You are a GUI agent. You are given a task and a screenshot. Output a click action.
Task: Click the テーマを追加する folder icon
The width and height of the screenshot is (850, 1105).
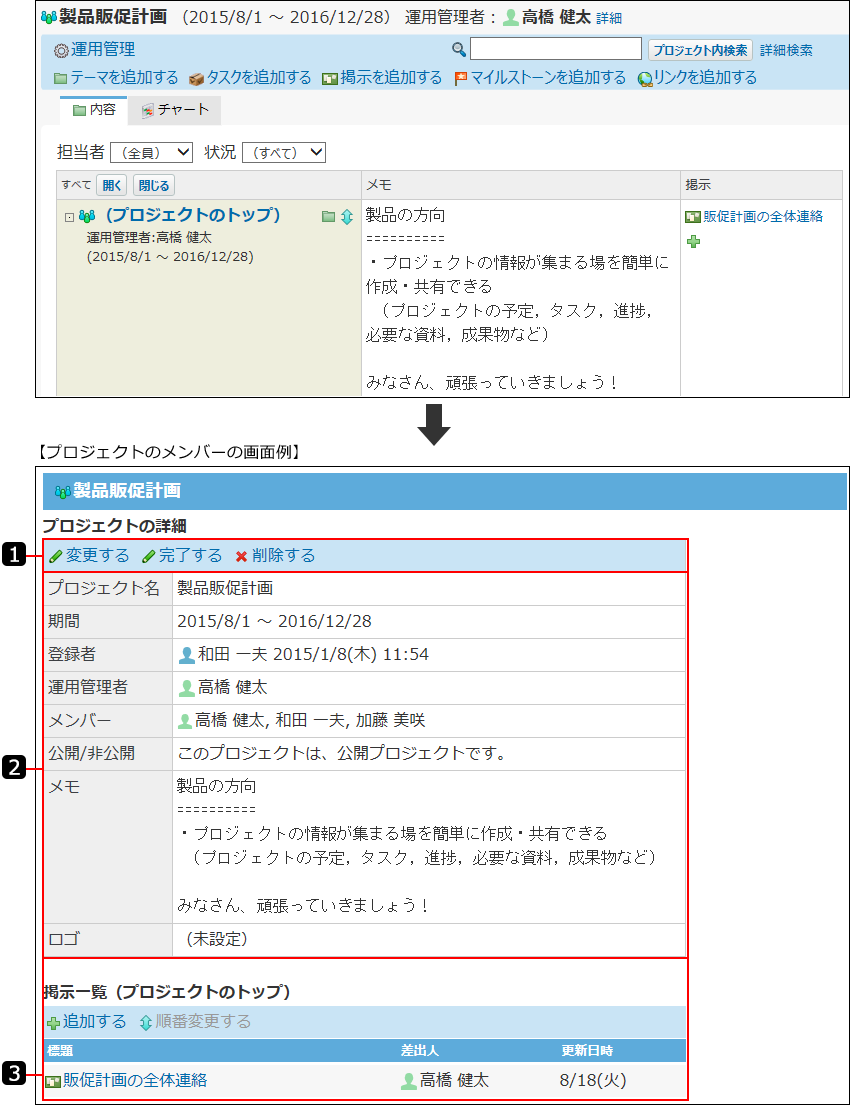tap(61, 78)
